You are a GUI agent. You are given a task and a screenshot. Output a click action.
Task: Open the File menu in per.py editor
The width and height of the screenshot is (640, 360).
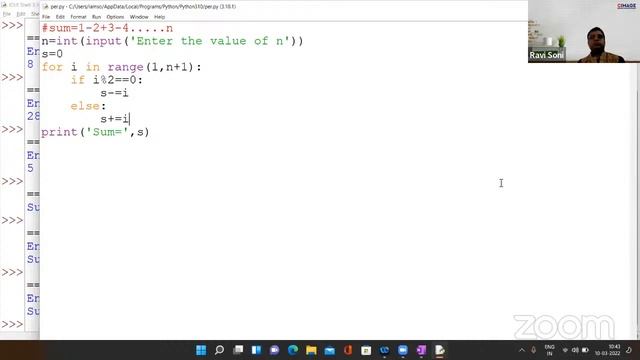click(46, 17)
